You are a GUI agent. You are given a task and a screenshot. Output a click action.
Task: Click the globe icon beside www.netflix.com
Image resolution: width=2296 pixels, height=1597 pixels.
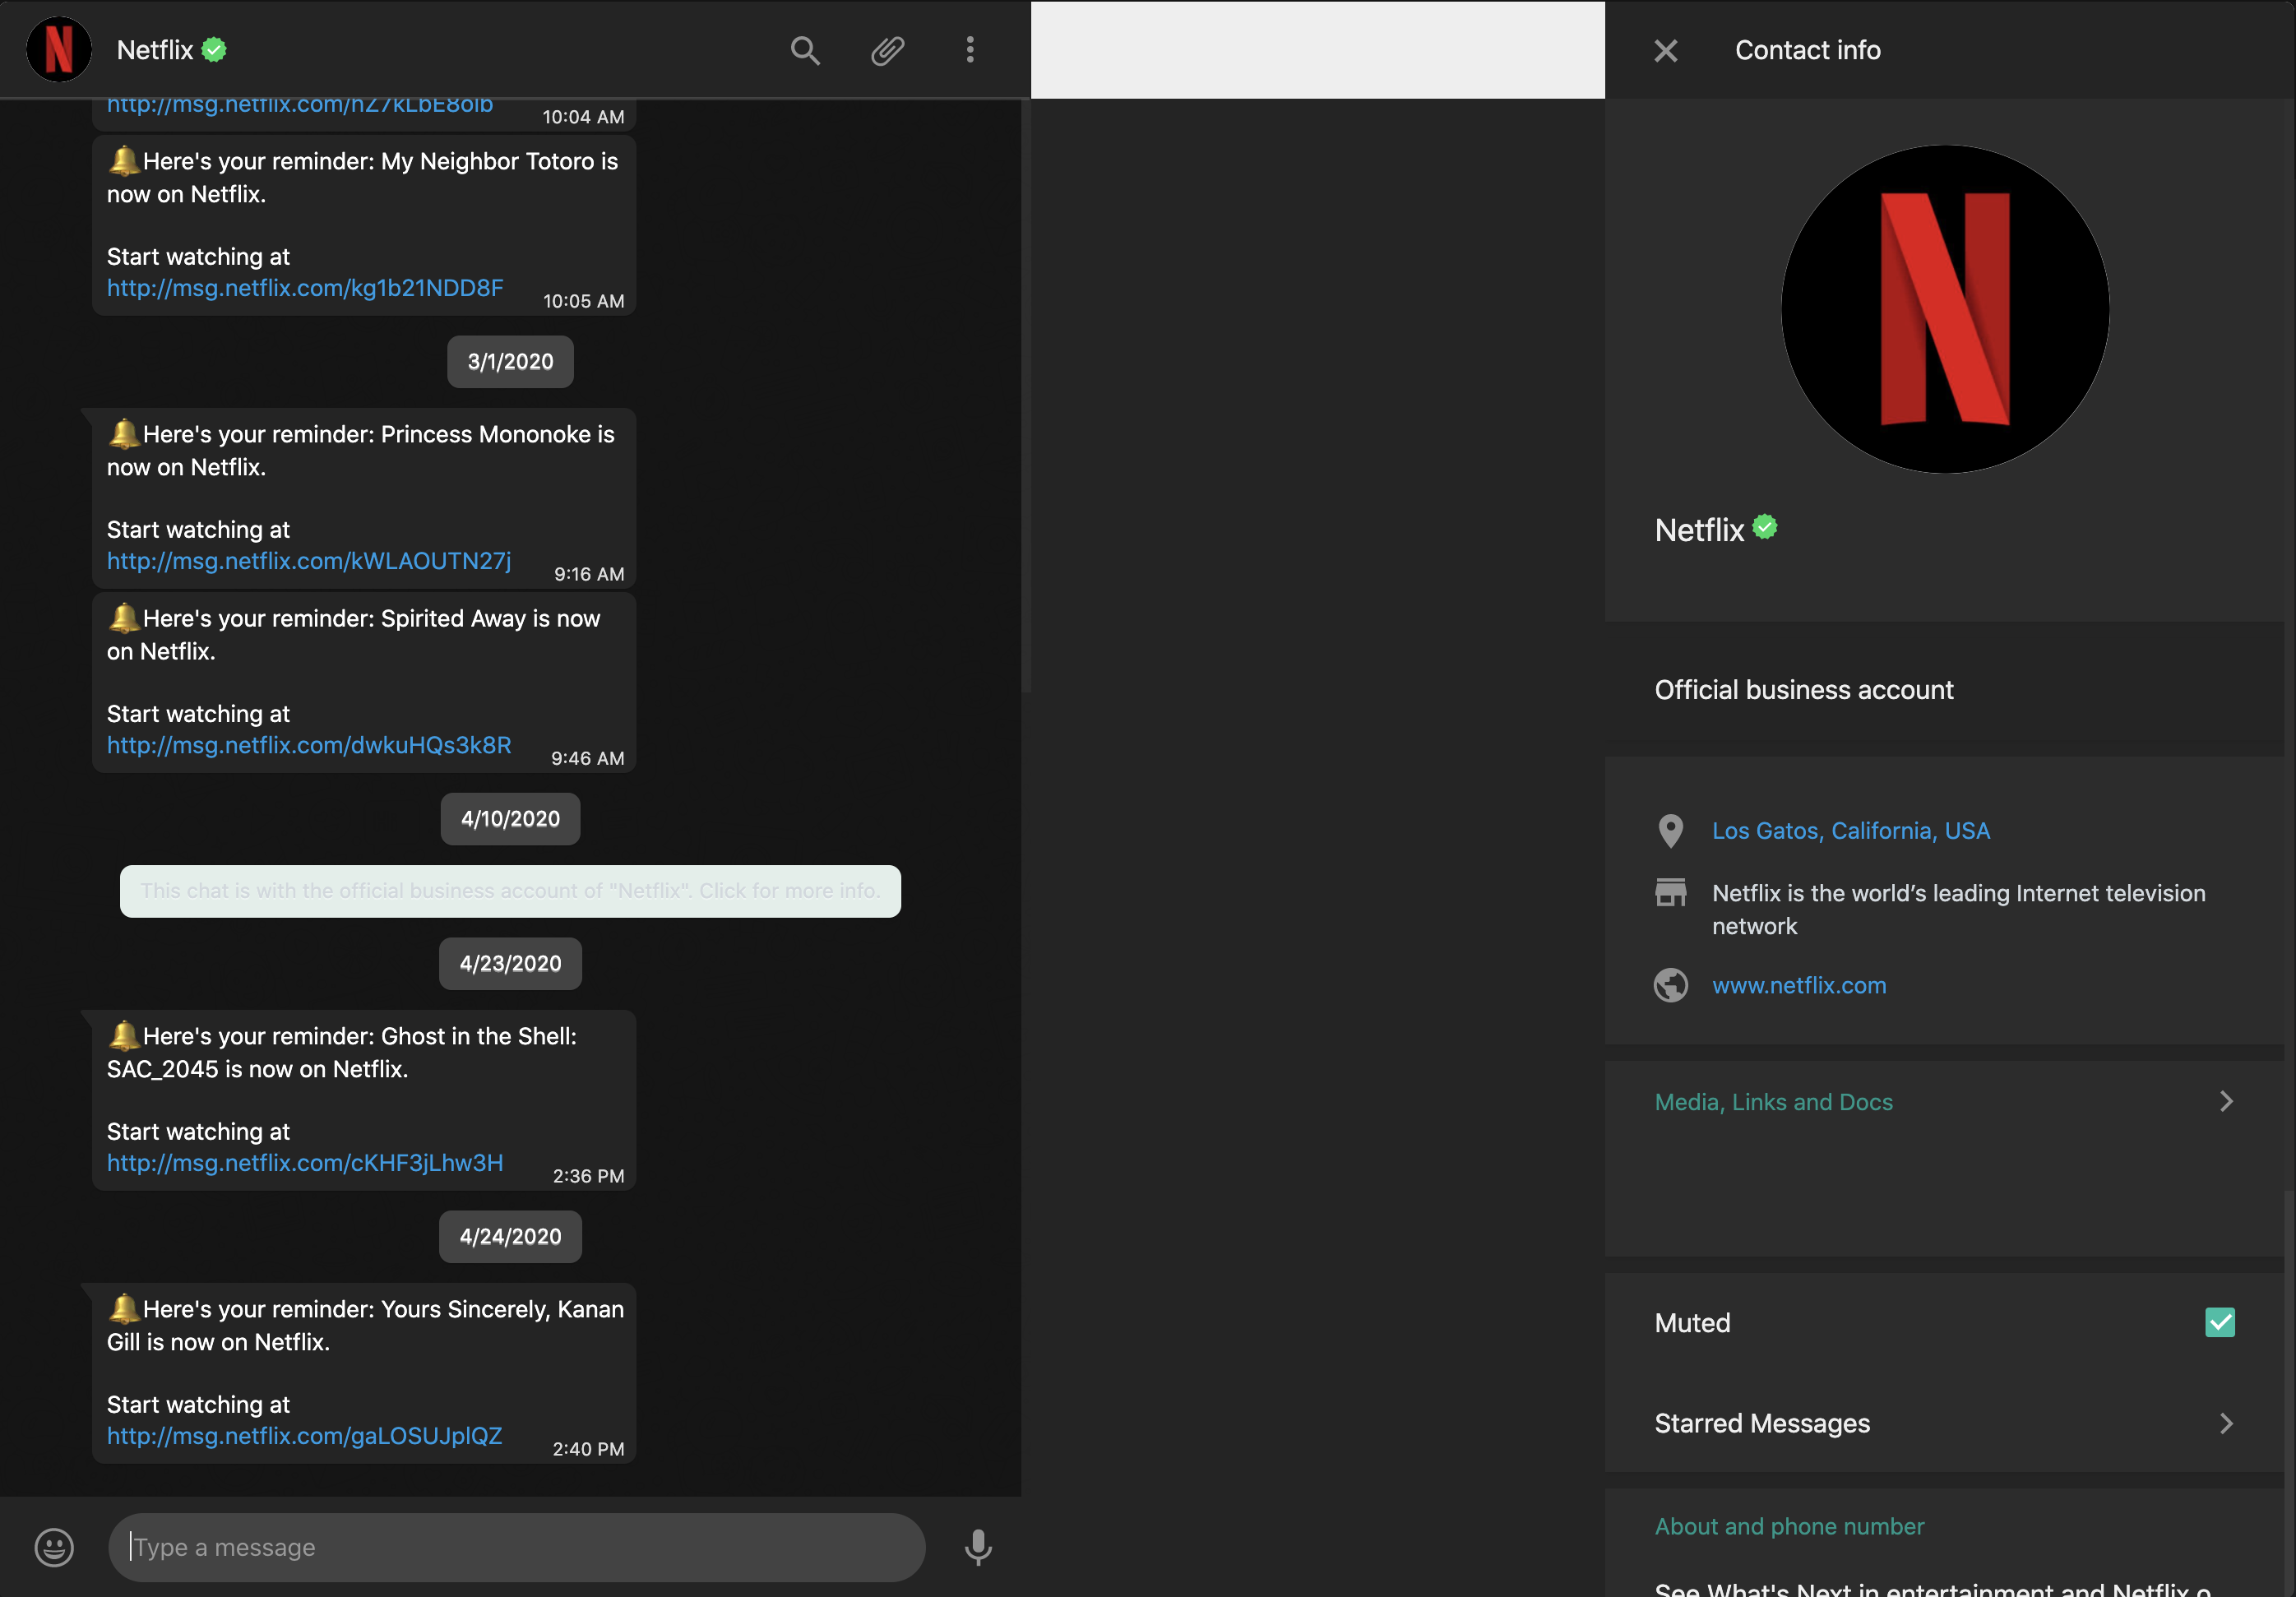[x=1671, y=985]
